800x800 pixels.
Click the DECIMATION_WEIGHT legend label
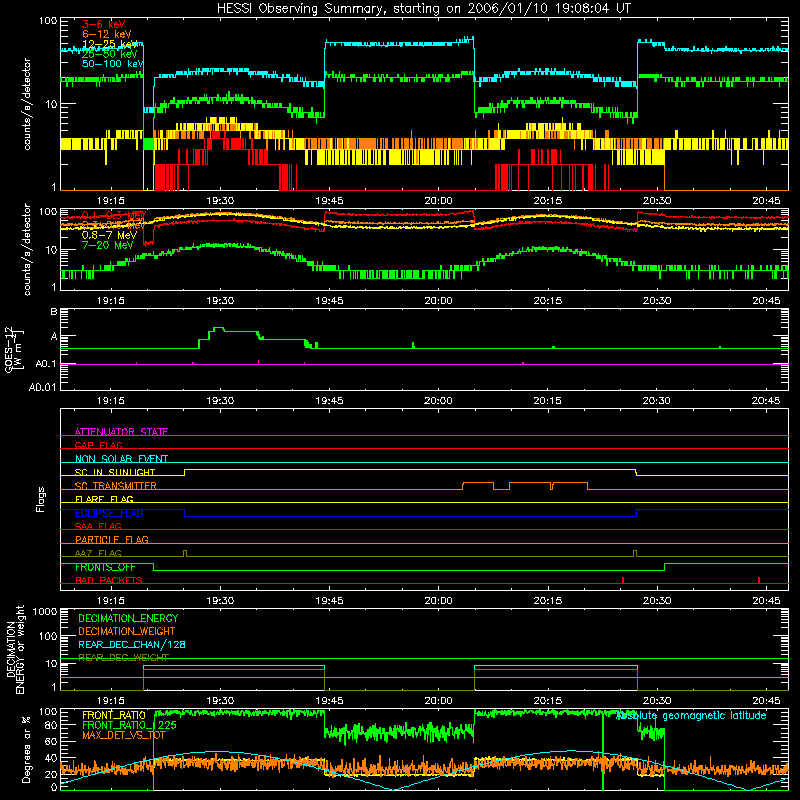click(x=127, y=631)
